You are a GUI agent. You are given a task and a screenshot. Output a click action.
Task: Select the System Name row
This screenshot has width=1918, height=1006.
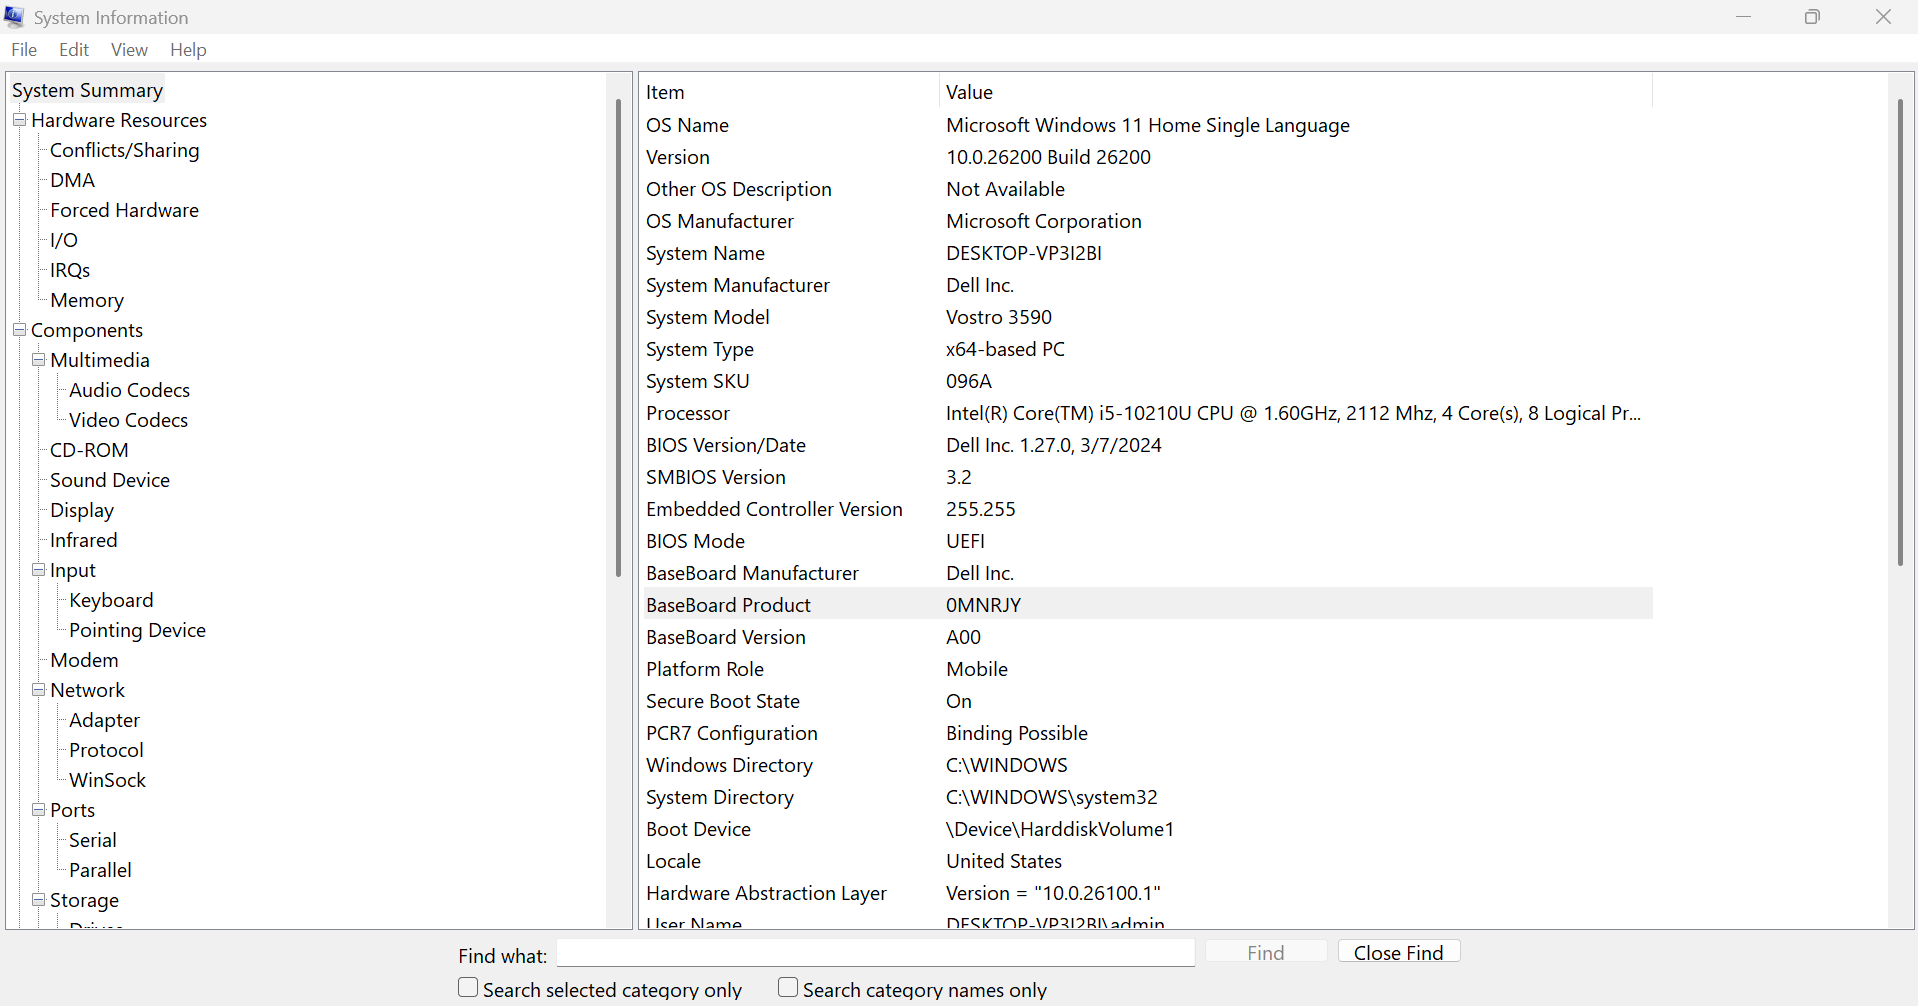tap(1147, 253)
